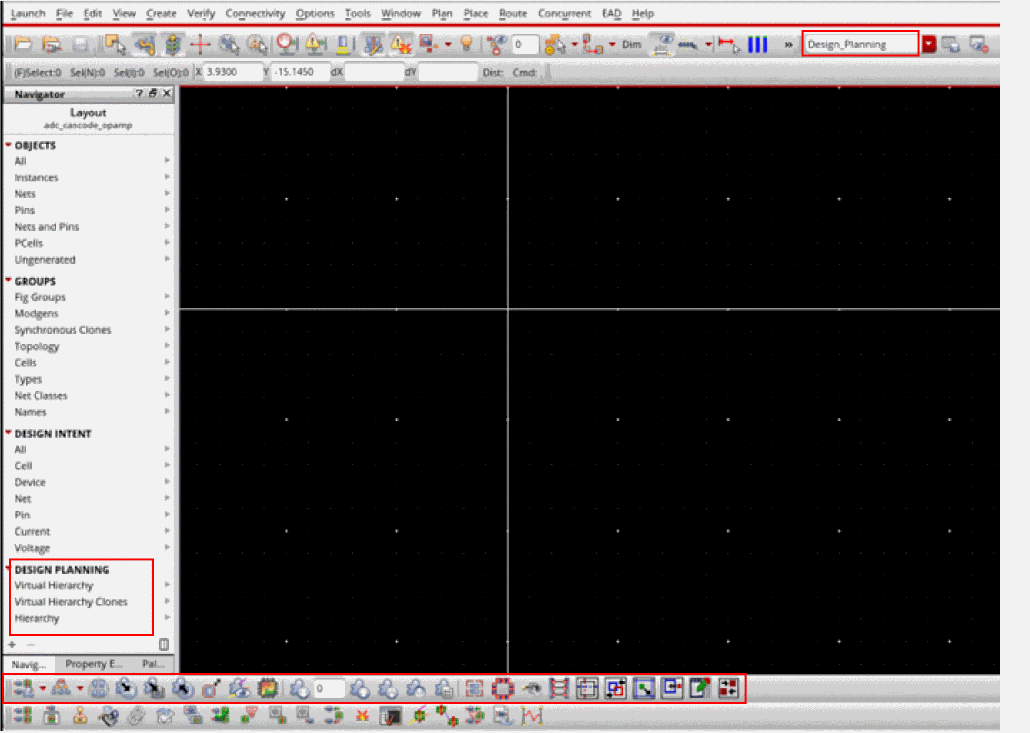
Task: Open the Route menu
Action: pos(513,13)
